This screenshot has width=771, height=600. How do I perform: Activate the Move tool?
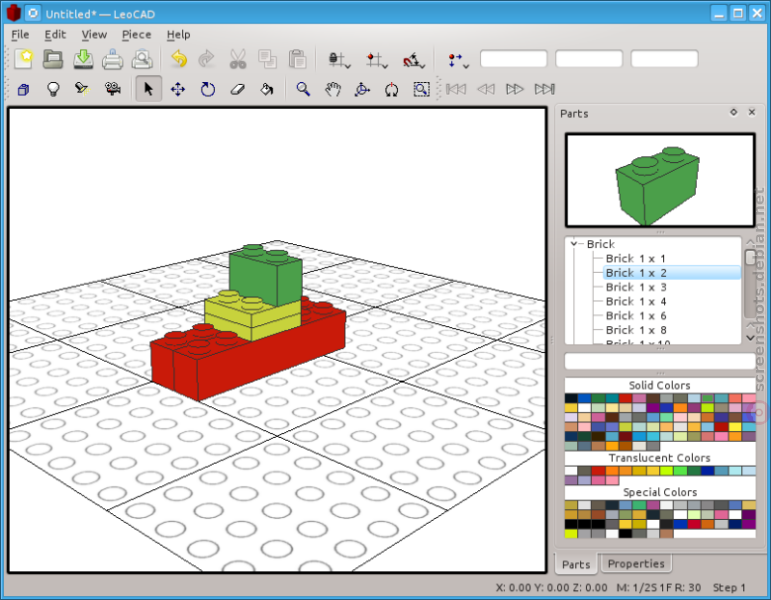(178, 89)
